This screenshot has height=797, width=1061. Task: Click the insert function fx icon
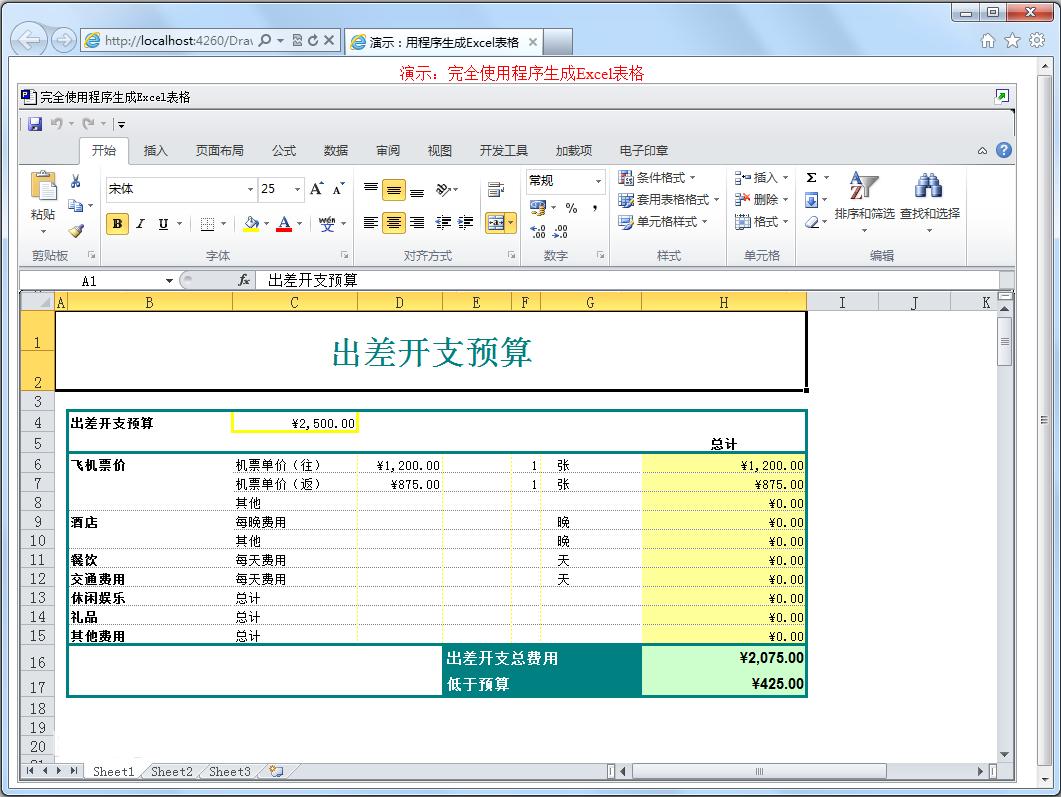click(x=243, y=281)
